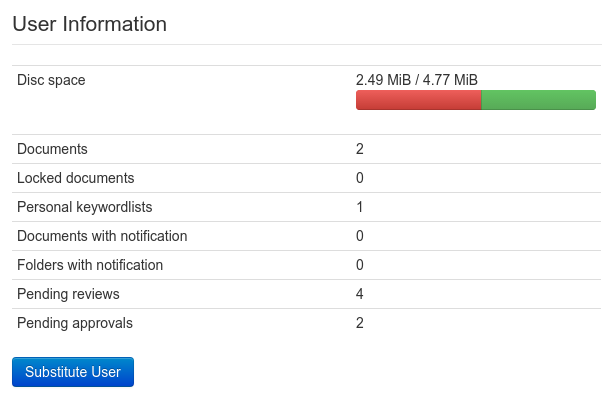
Task: Click the Personal keywordlists count value
Action: click(x=360, y=207)
